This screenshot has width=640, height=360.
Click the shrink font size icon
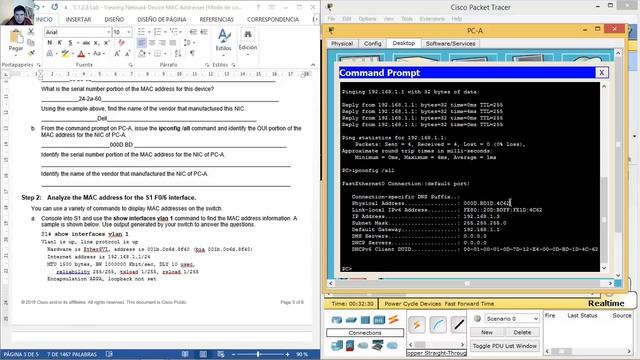128,53
